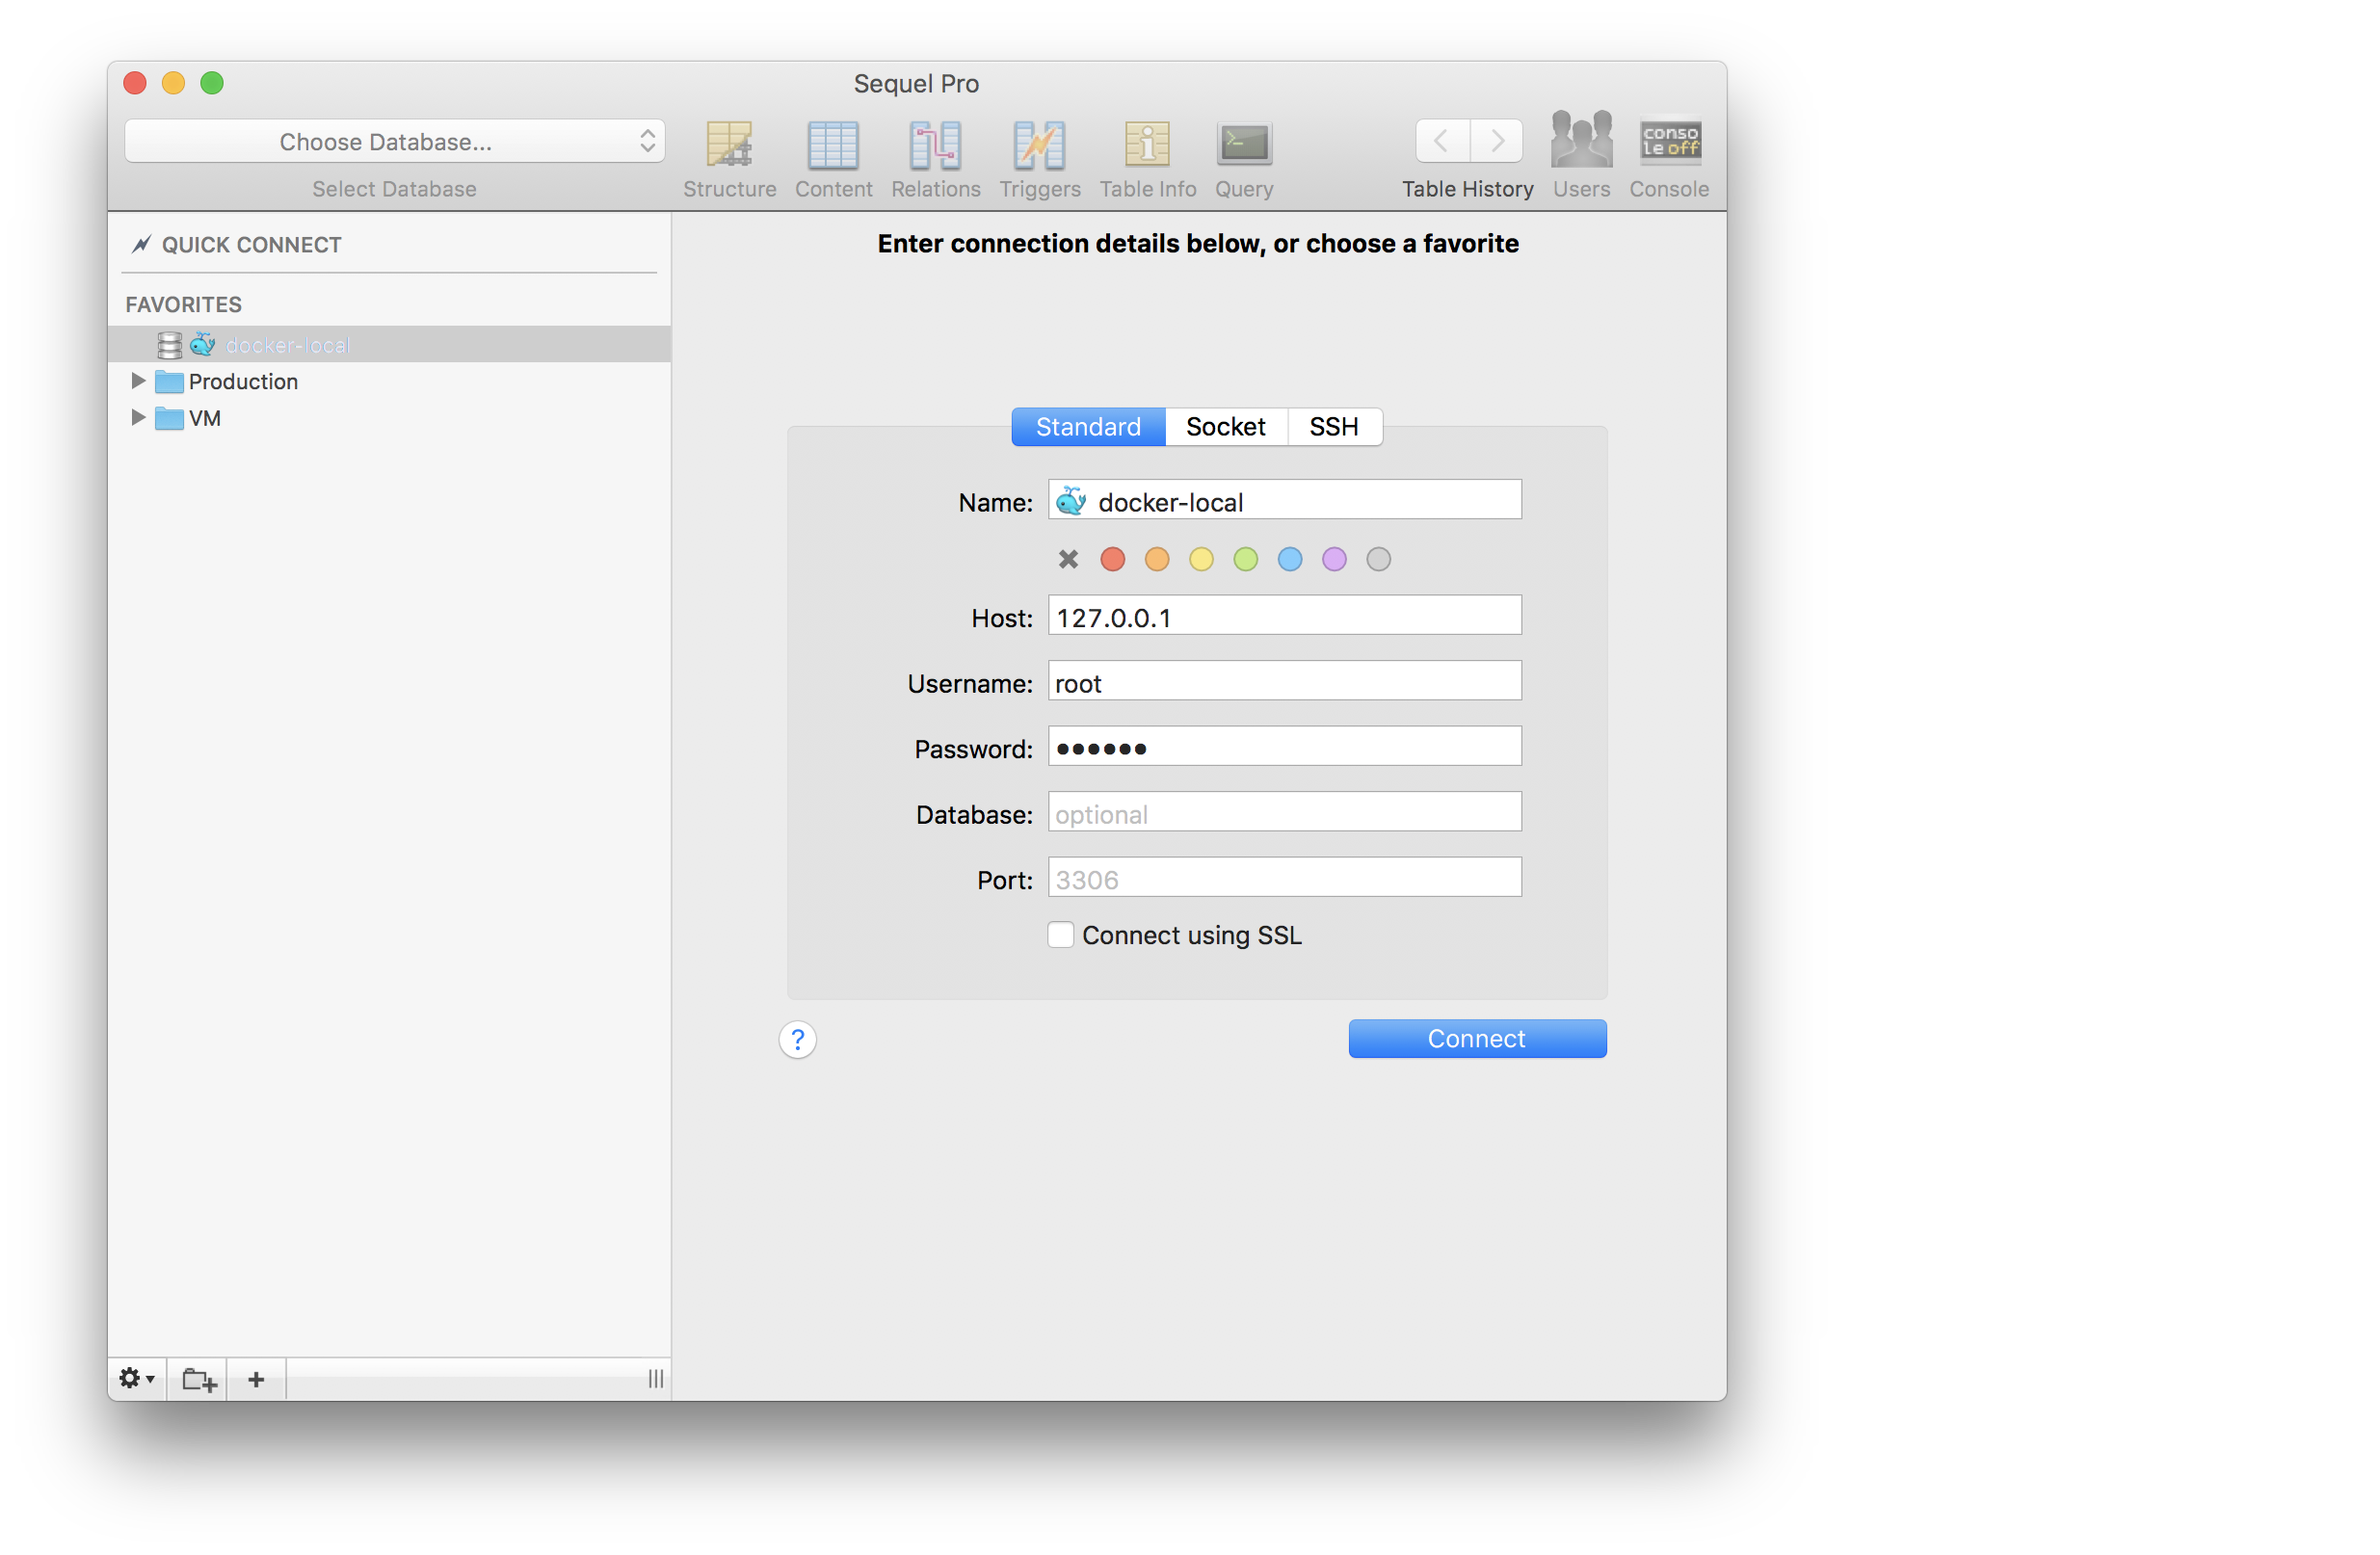Expand the Production folder
The image size is (2380, 1555).
click(x=138, y=381)
